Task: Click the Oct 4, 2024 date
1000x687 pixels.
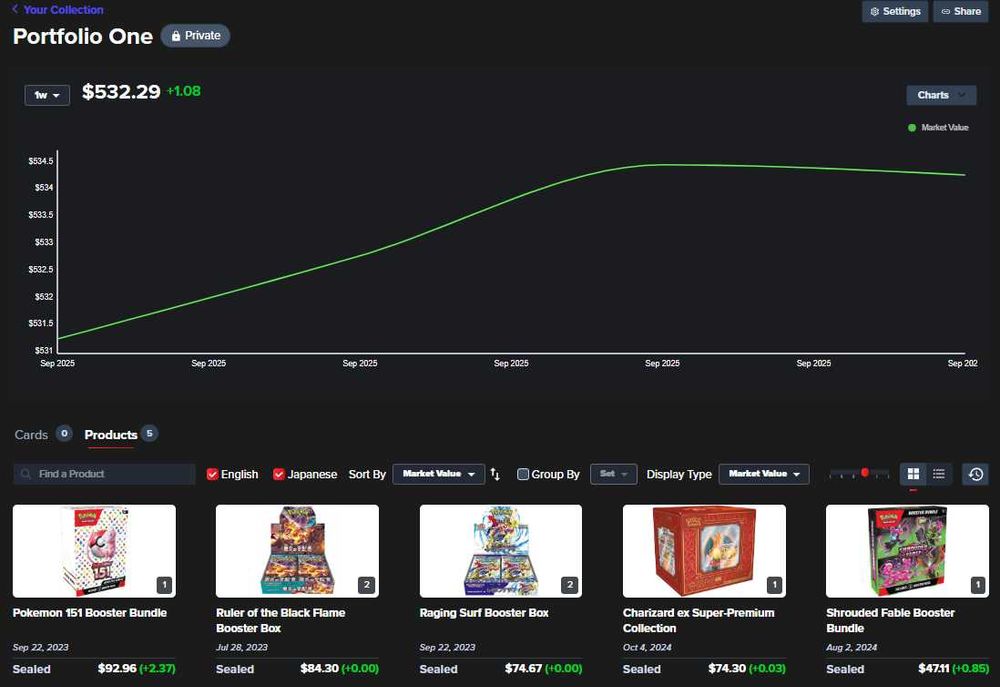Action: click(647, 647)
